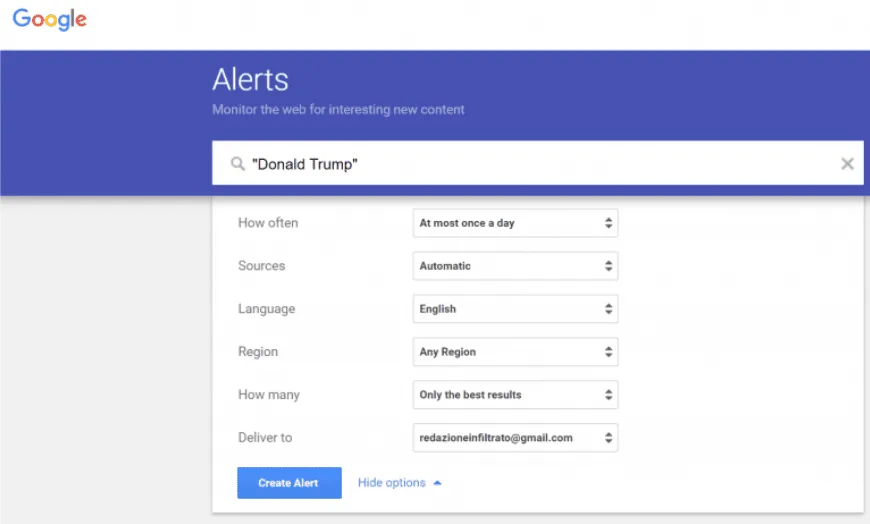
Task: Click the Alerts page heading
Action: click(250, 81)
